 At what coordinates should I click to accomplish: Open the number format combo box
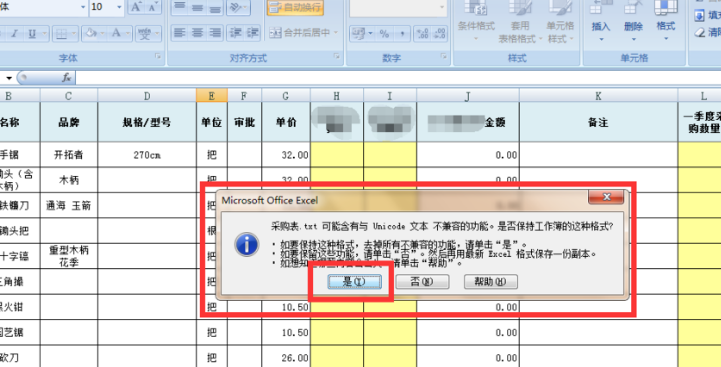(398, 7)
